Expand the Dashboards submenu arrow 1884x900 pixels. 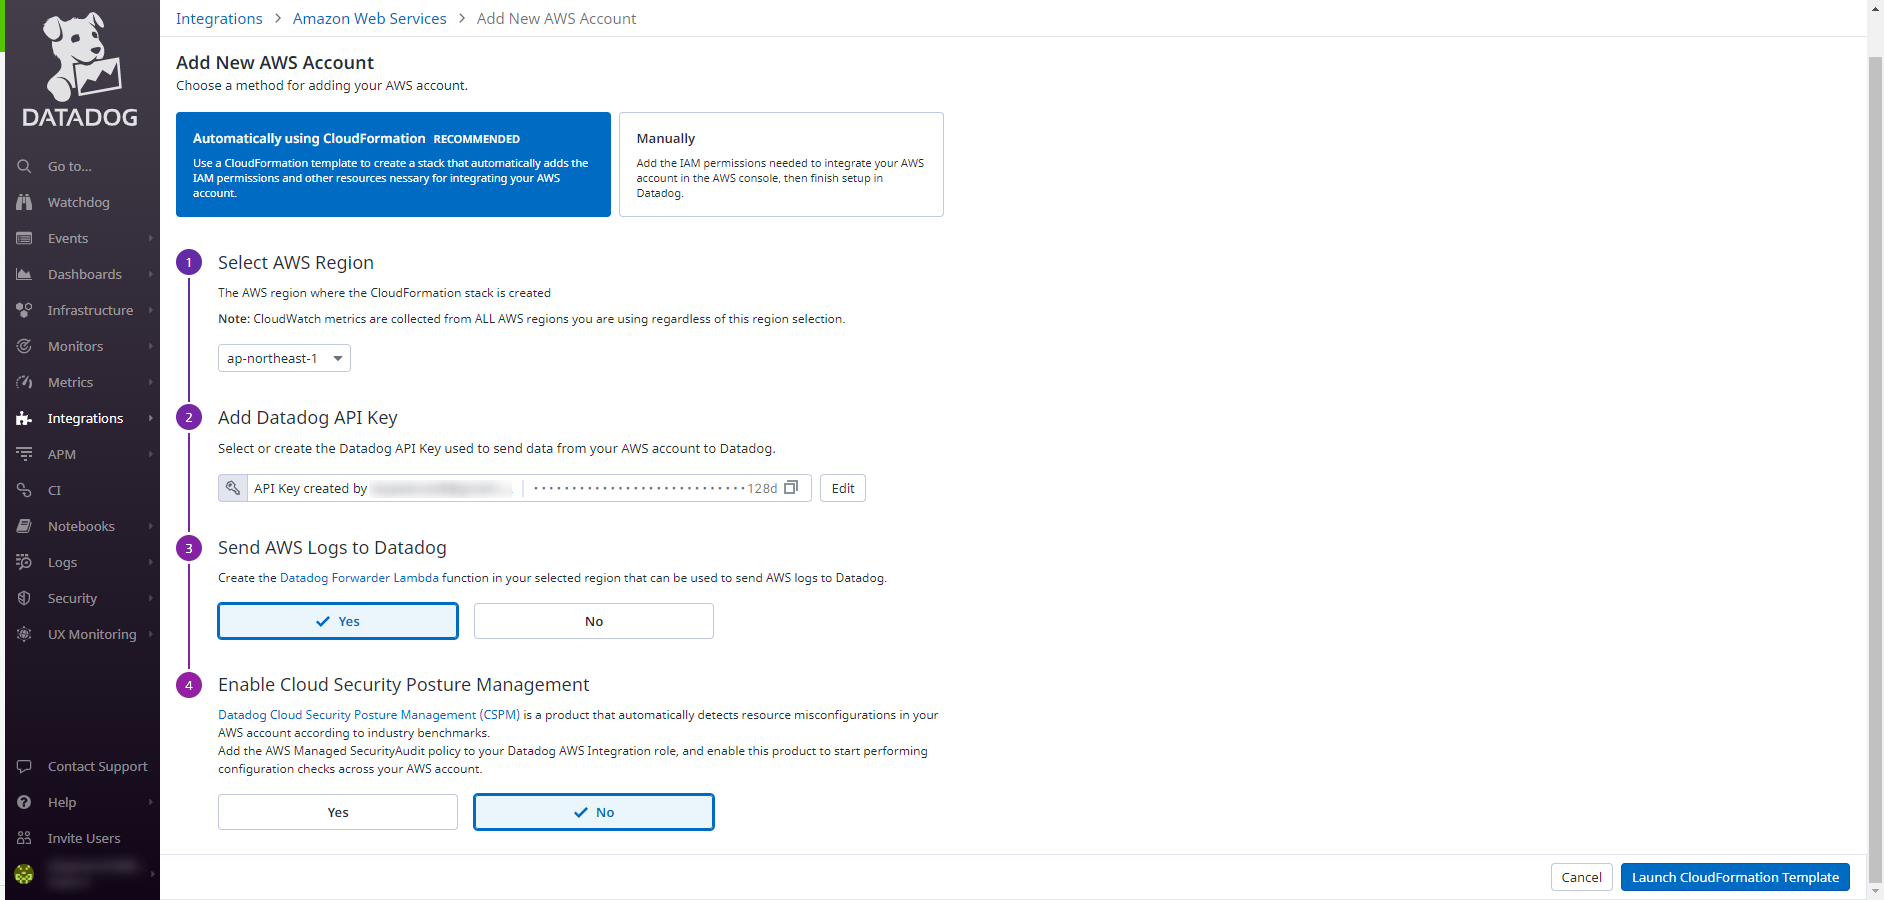151,274
